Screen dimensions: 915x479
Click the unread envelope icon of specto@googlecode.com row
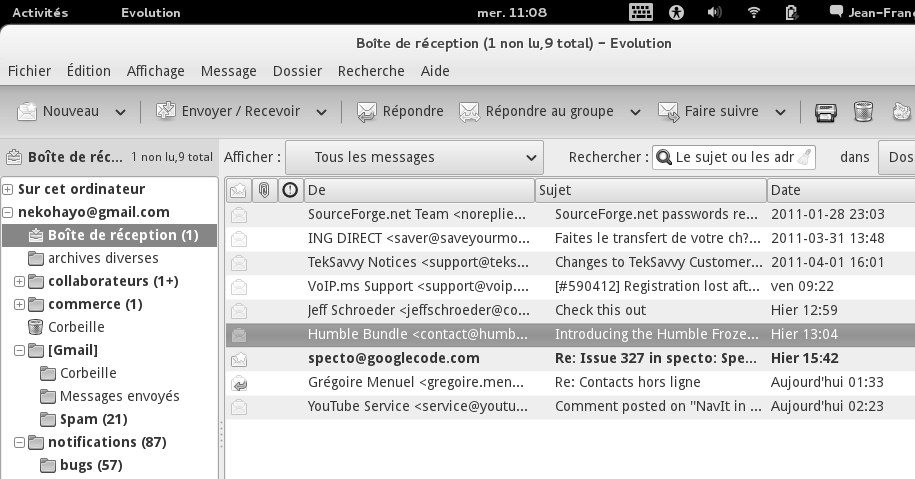(239, 359)
